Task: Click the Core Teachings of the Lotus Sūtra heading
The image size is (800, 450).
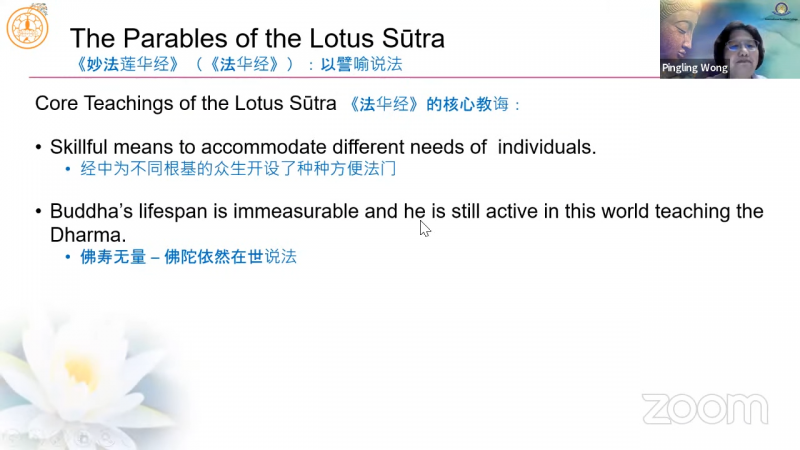Action: pyautogui.click(x=185, y=104)
